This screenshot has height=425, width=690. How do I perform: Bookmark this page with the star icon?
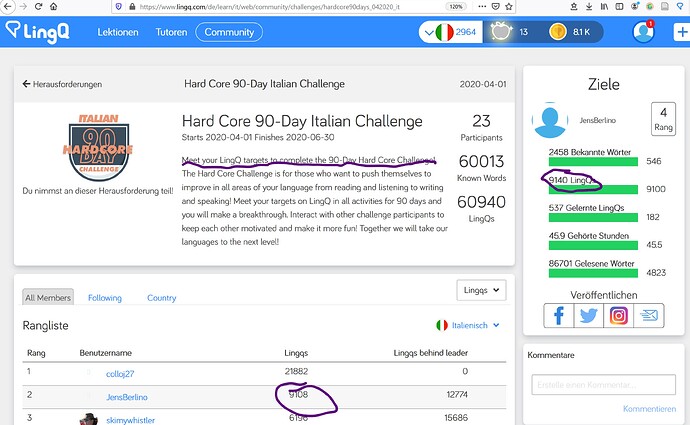509,7
